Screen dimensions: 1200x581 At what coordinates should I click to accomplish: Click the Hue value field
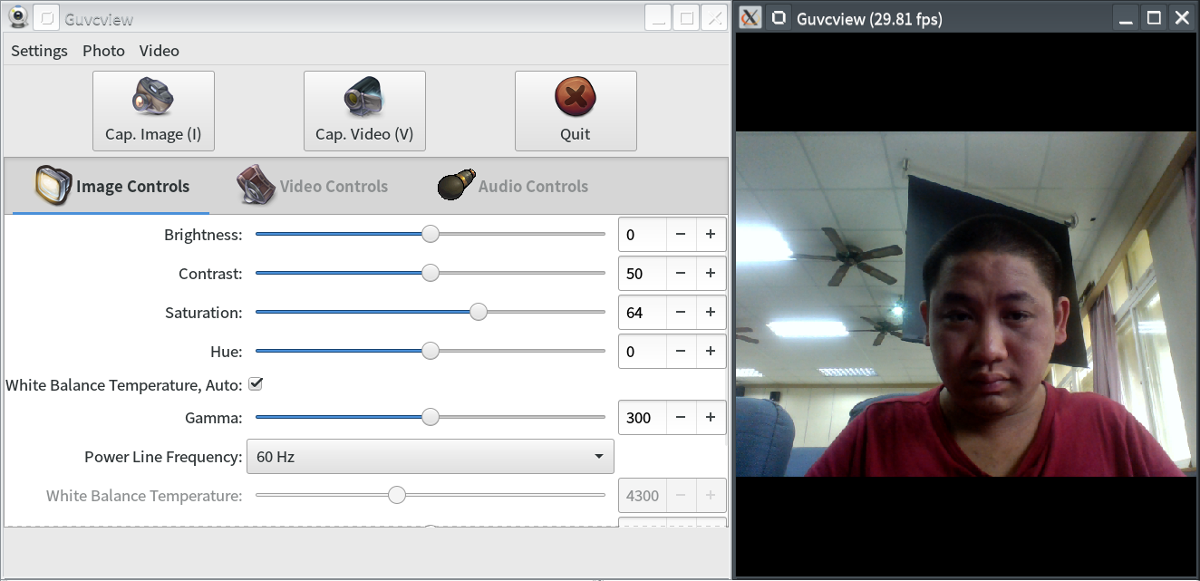tap(642, 351)
